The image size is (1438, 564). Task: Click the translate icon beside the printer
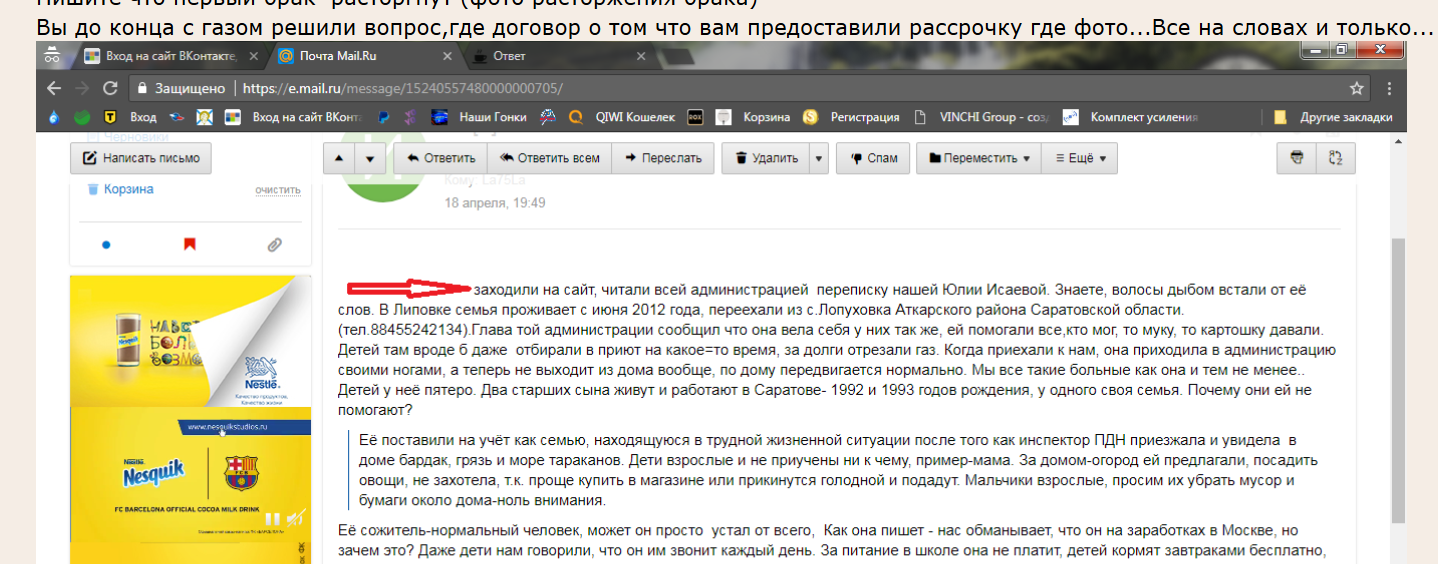click(1335, 158)
